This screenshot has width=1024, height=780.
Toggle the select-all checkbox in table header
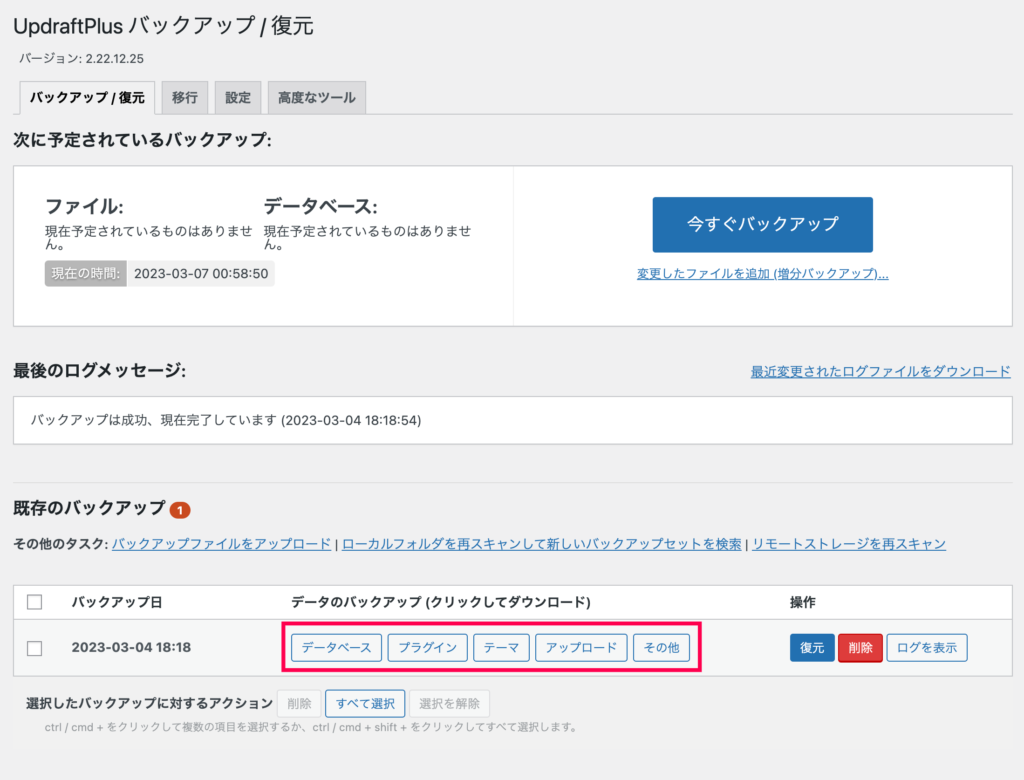tap(35, 602)
